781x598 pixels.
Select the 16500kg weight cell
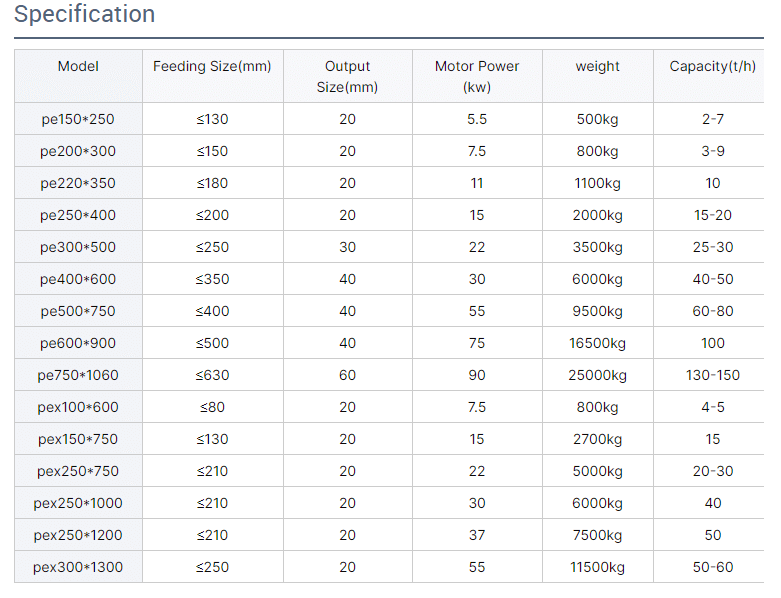coord(597,343)
